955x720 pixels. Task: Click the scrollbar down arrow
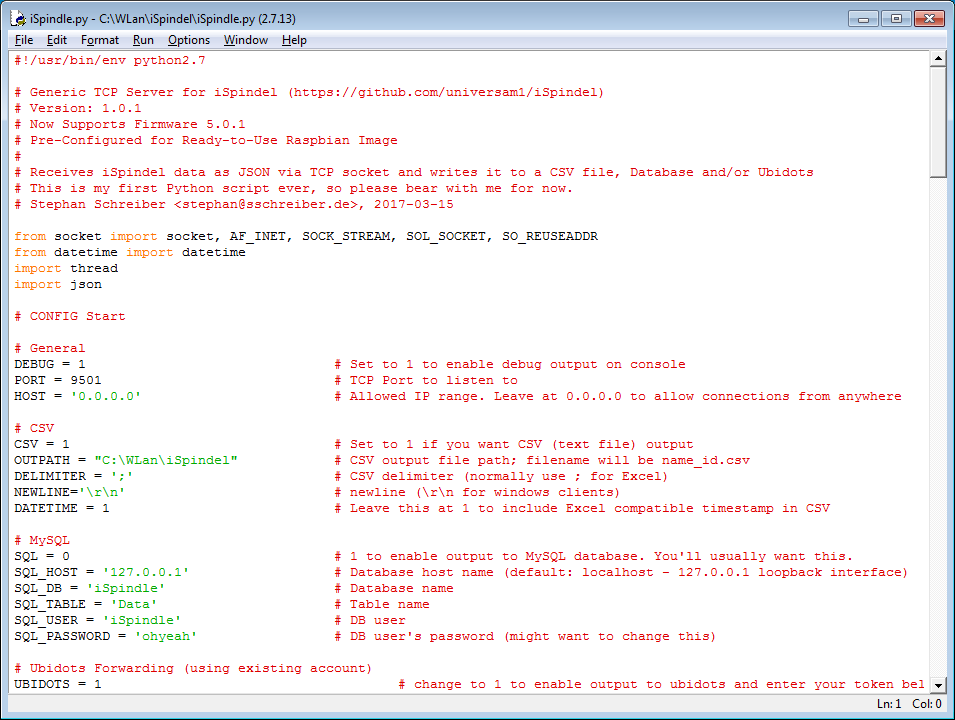pyautogui.click(x=937, y=685)
